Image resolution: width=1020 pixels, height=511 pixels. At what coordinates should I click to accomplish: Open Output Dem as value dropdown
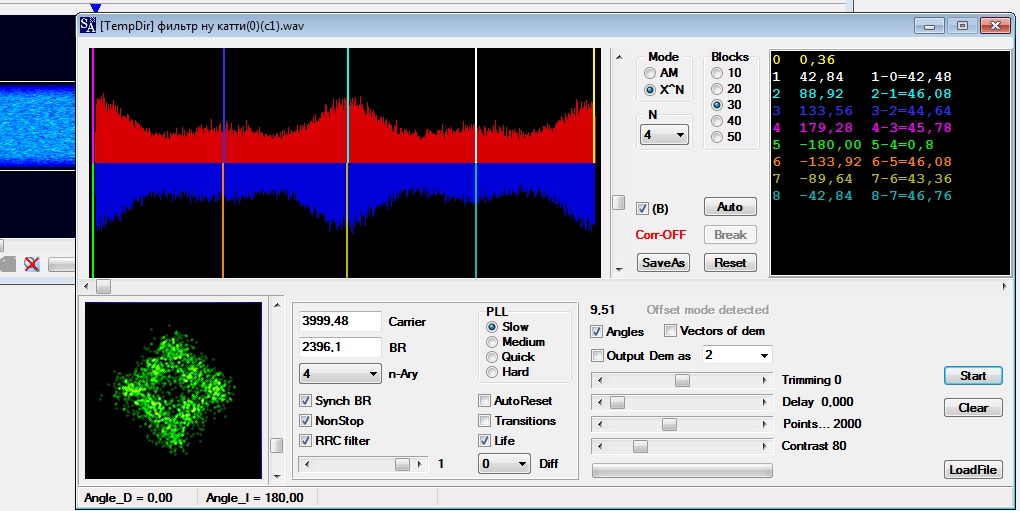tap(737, 355)
